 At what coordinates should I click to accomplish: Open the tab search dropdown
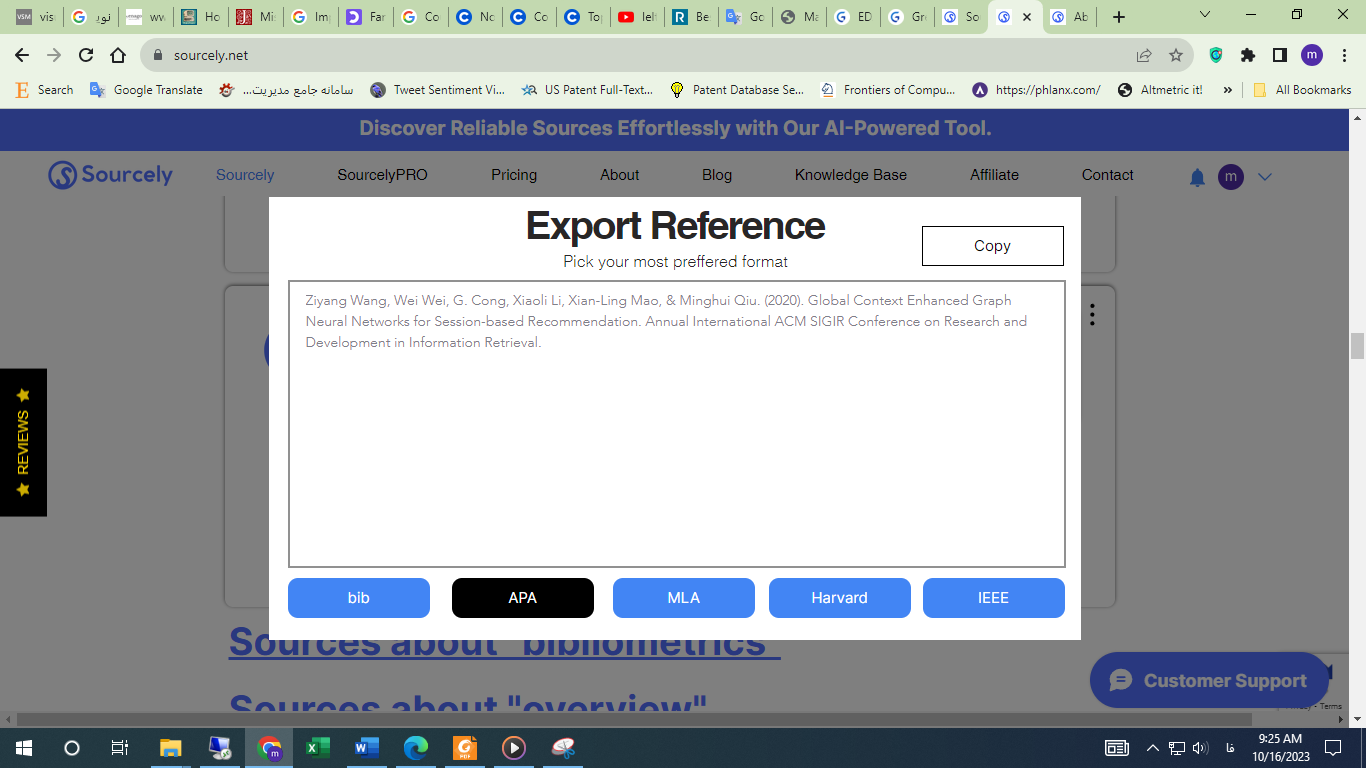[1205, 15]
